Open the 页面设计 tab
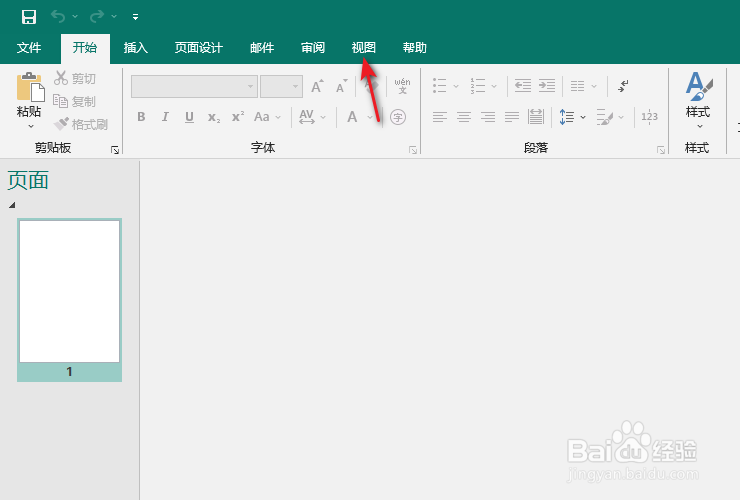This screenshot has width=740, height=500. click(199, 48)
